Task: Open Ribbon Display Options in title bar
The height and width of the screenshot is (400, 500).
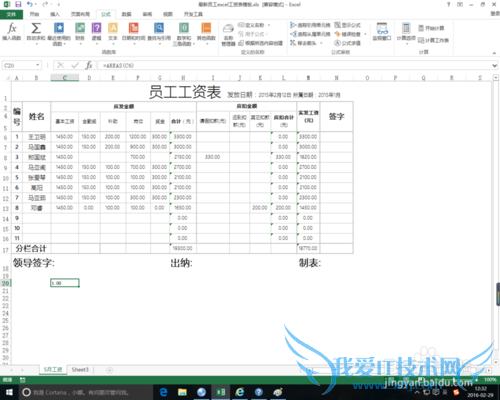Action: 460,4
